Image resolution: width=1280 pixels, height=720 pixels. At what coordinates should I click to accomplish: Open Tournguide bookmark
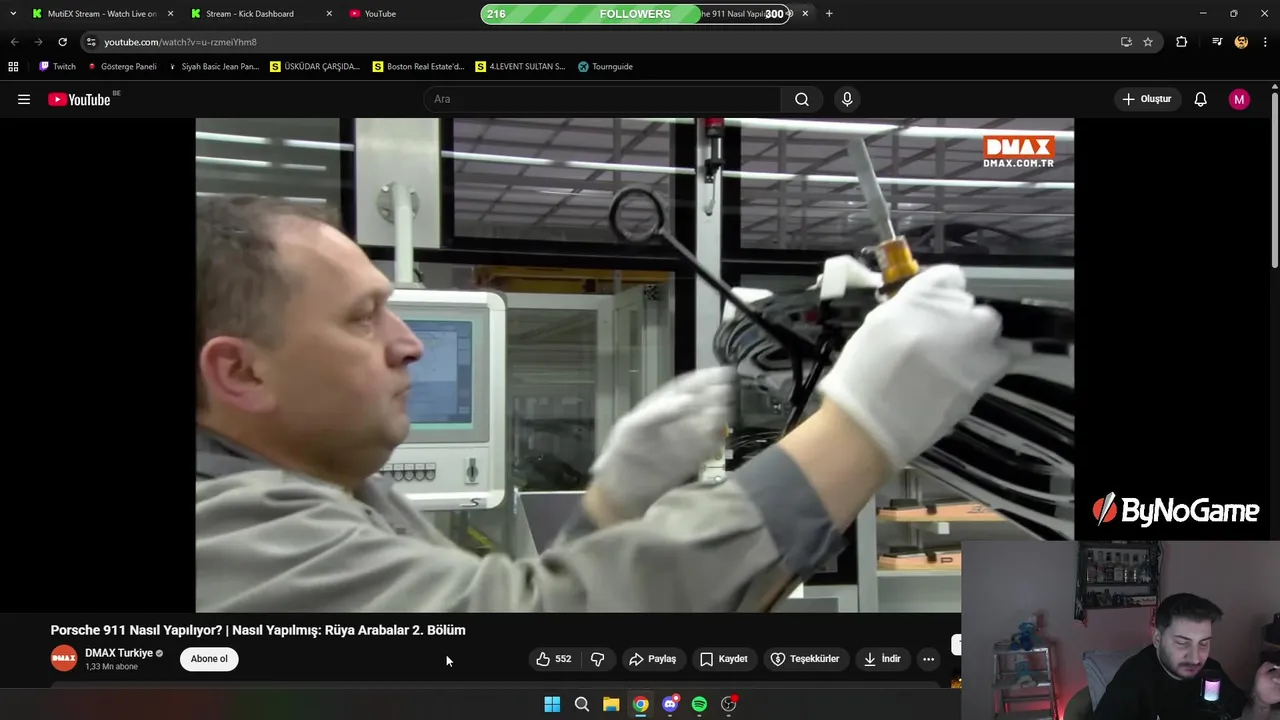(605, 66)
